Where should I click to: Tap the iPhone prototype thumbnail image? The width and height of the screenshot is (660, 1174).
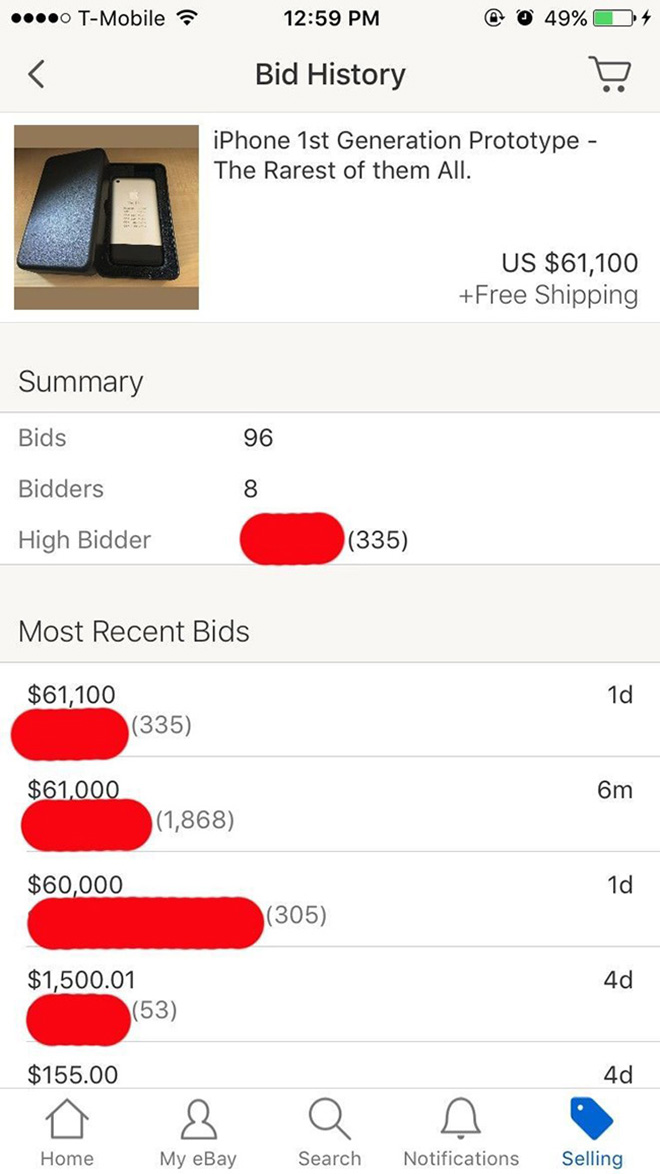pos(106,217)
